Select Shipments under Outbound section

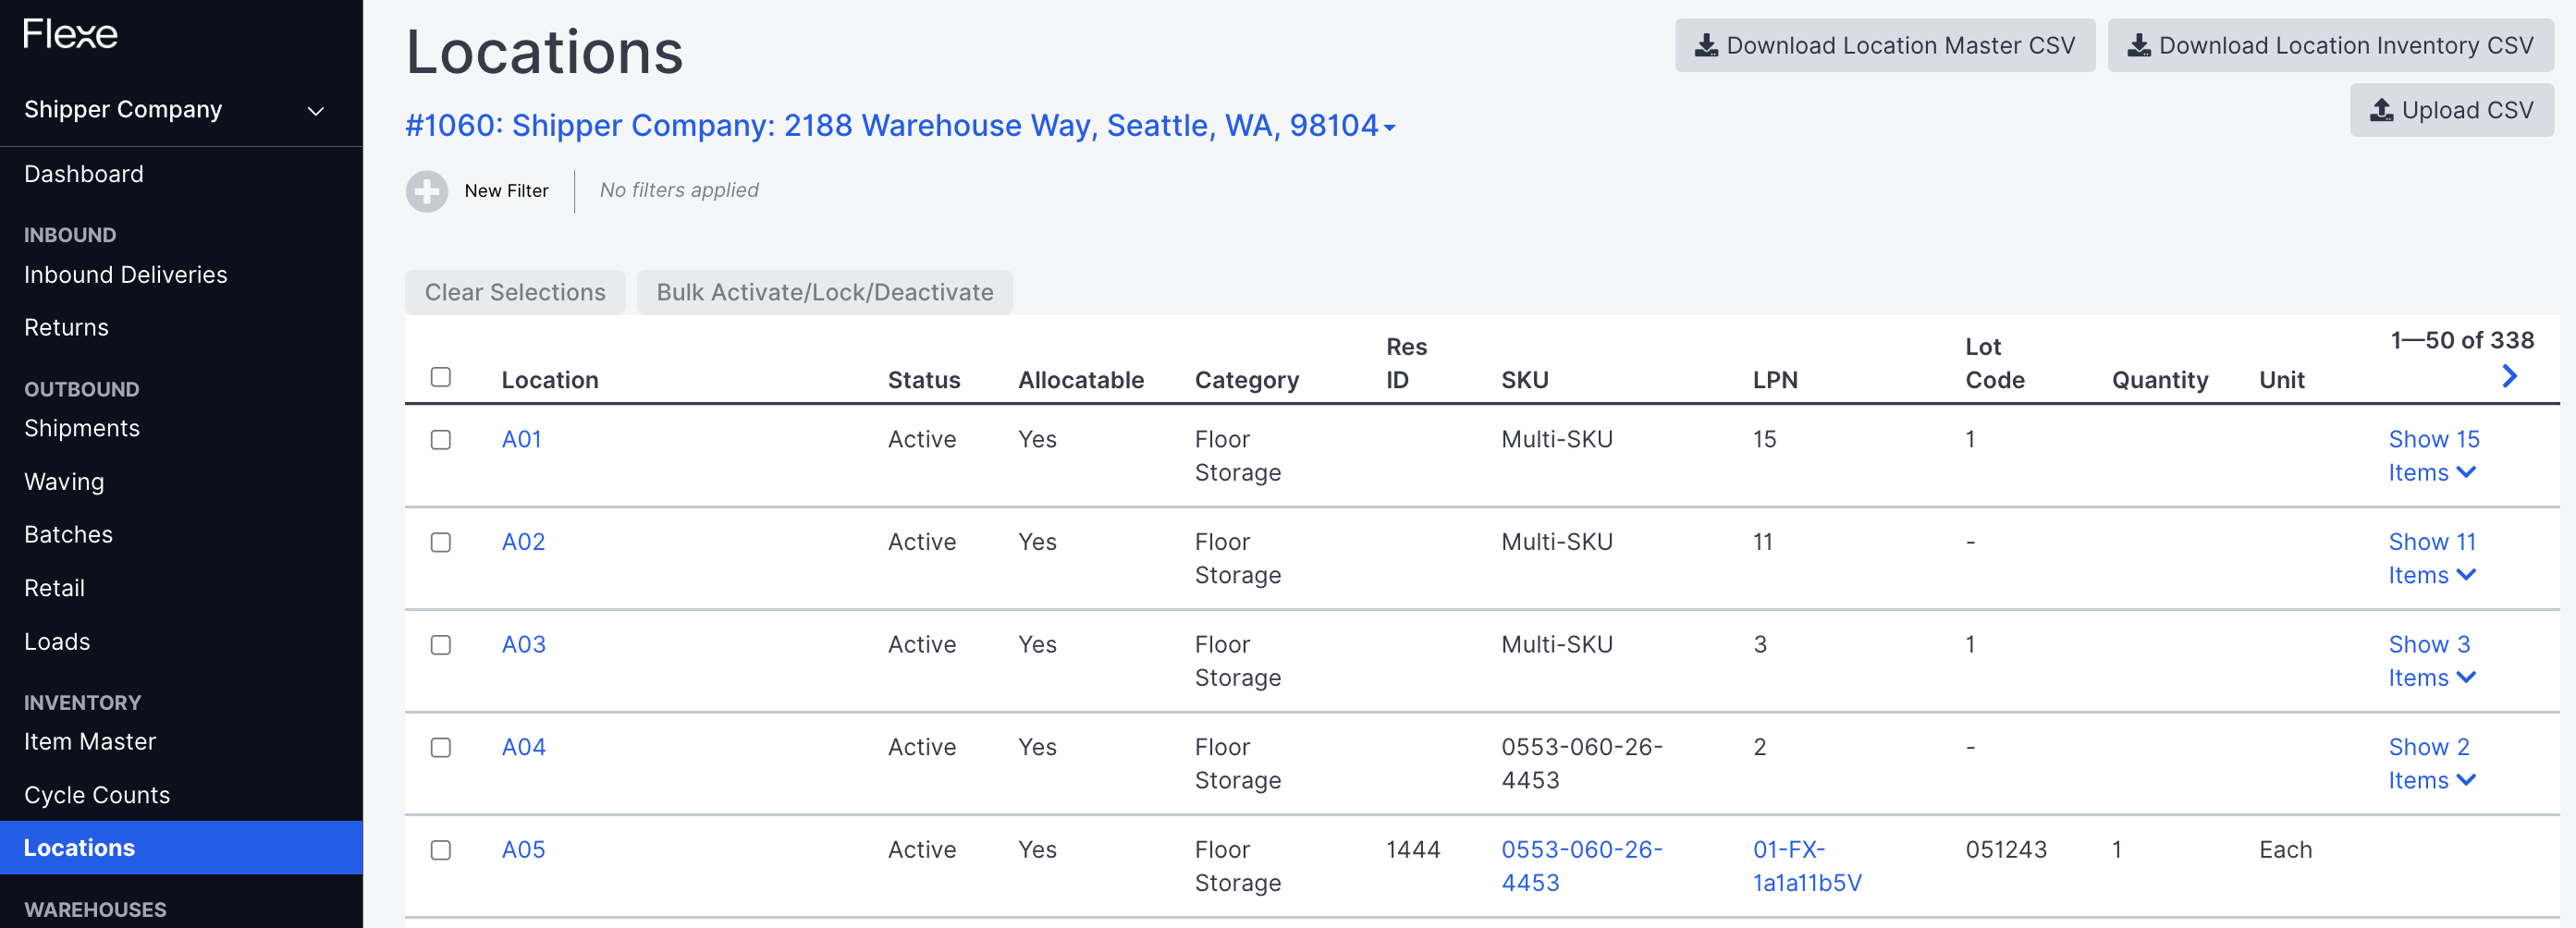pyautogui.click(x=82, y=428)
